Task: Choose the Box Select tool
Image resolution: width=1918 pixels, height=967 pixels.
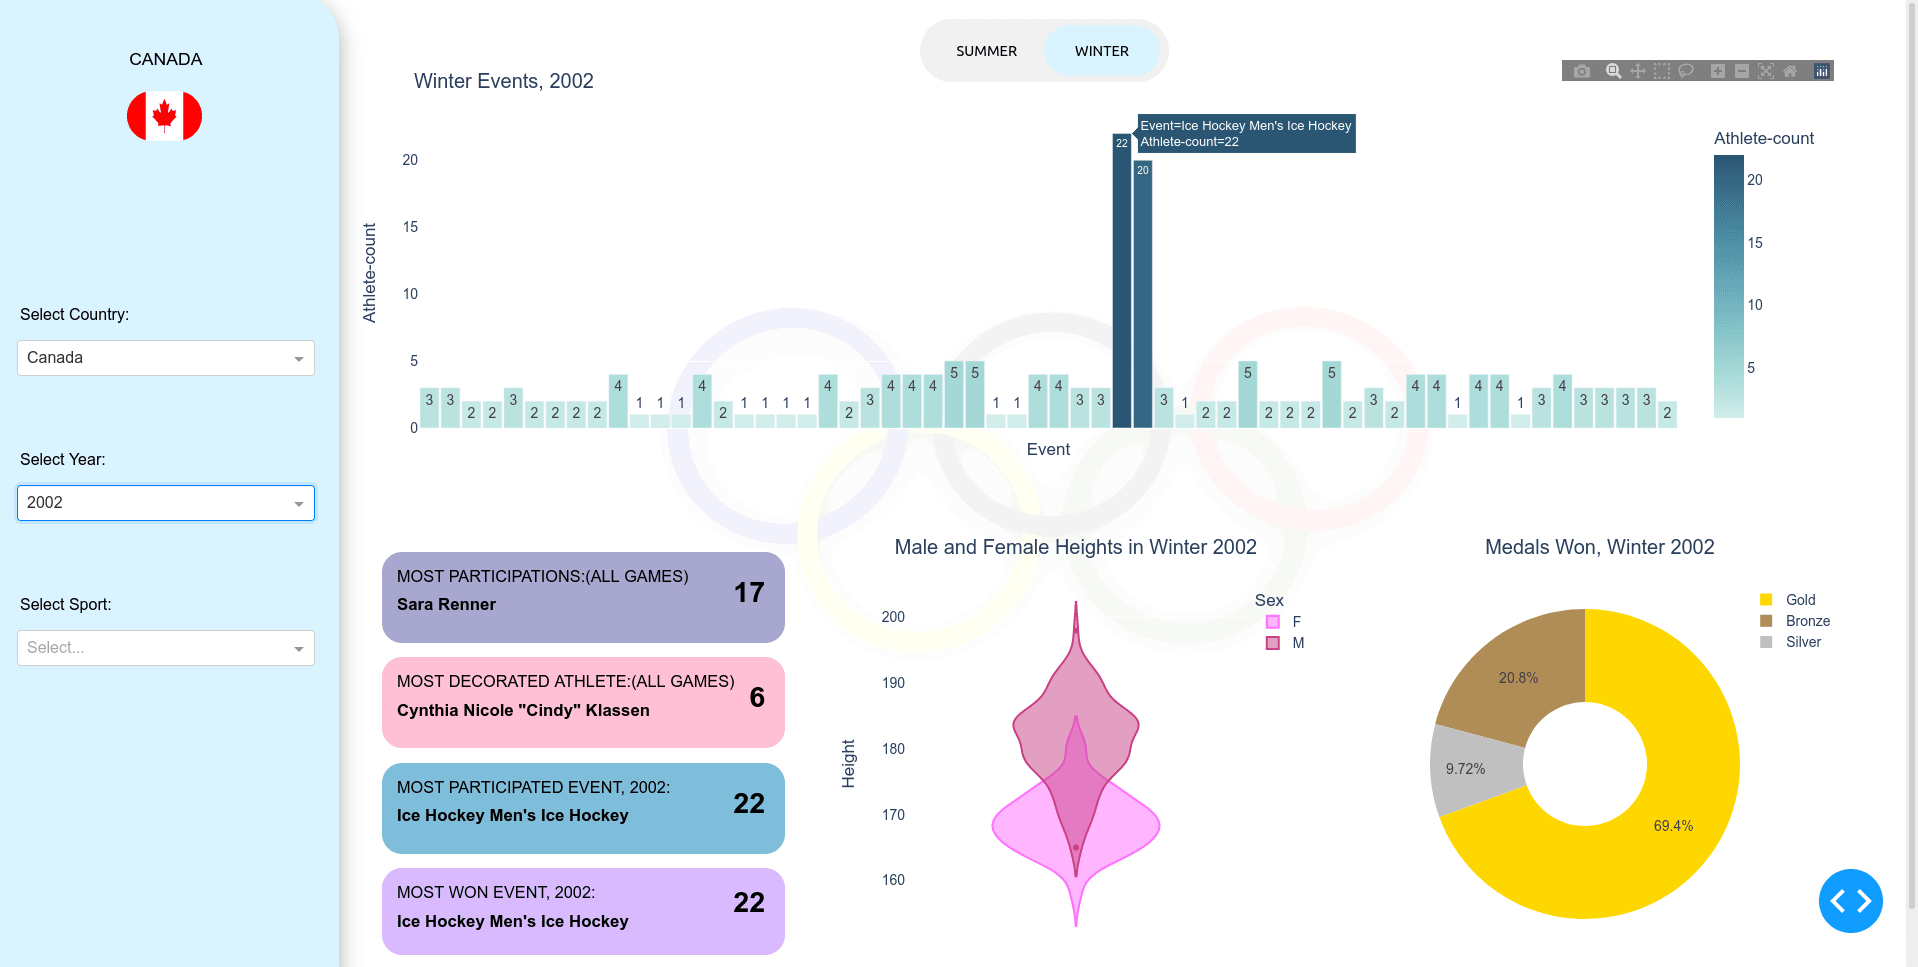Action: [1661, 71]
